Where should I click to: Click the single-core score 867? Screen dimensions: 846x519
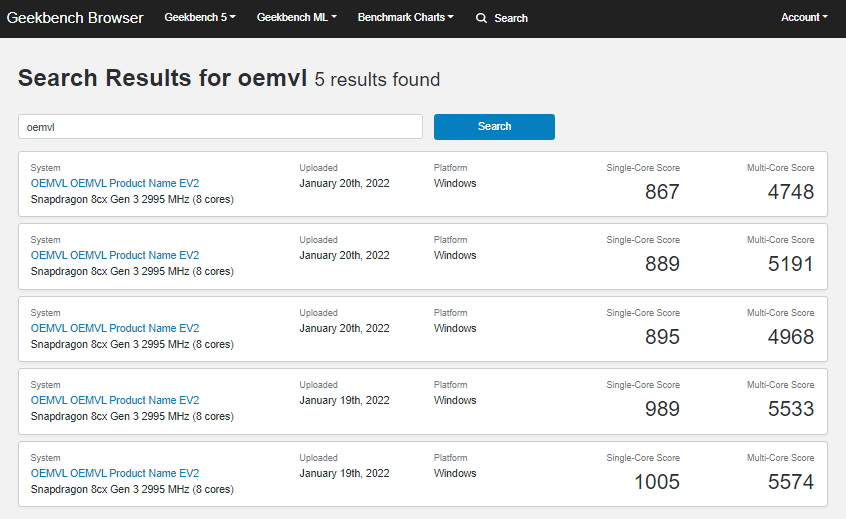click(x=662, y=192)
